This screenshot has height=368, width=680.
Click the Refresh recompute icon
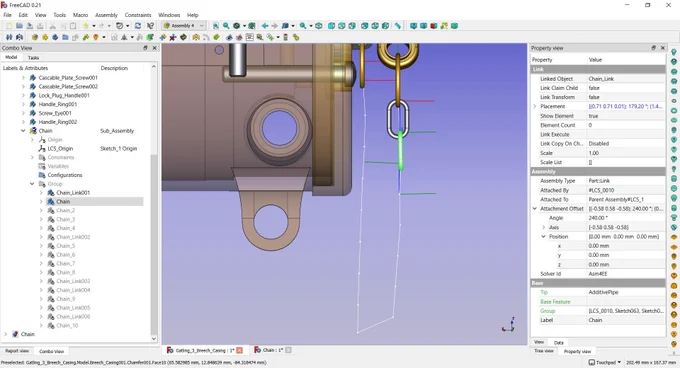138,26
